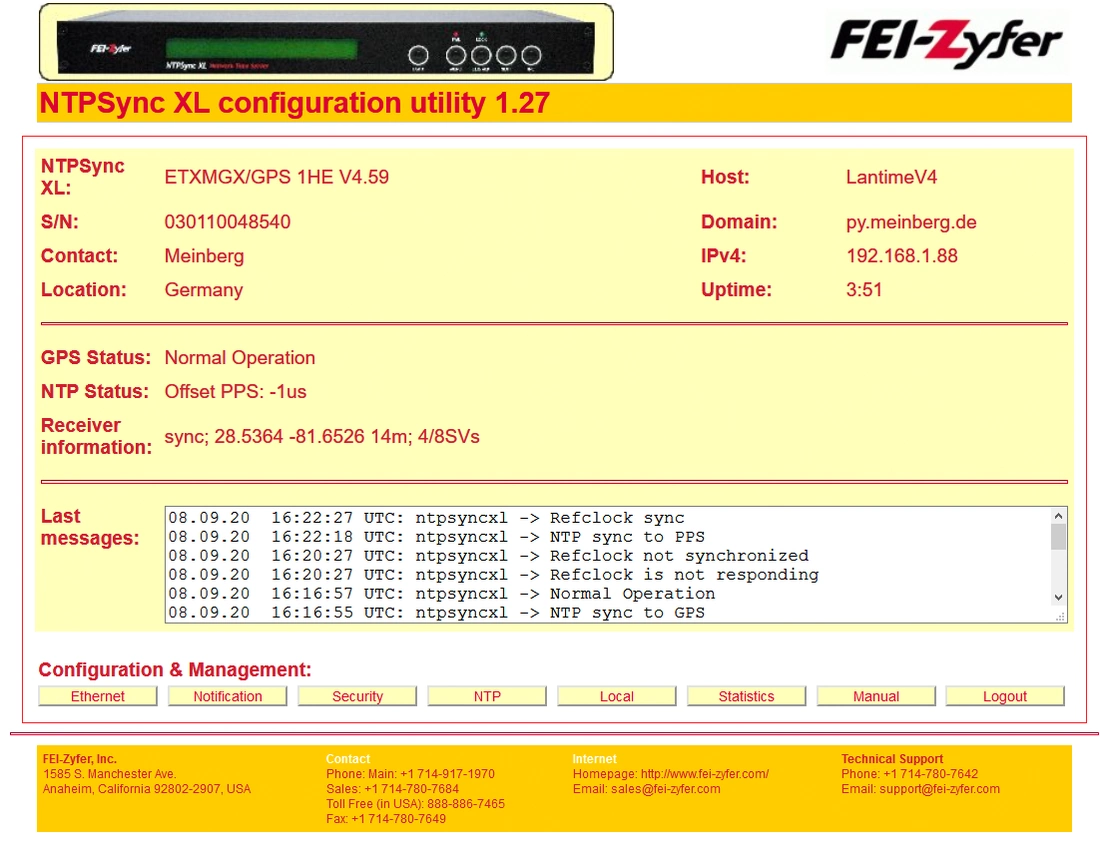Open the Security configuration page
Screen dimensions: 1100x841
click(x=357, y=696)
